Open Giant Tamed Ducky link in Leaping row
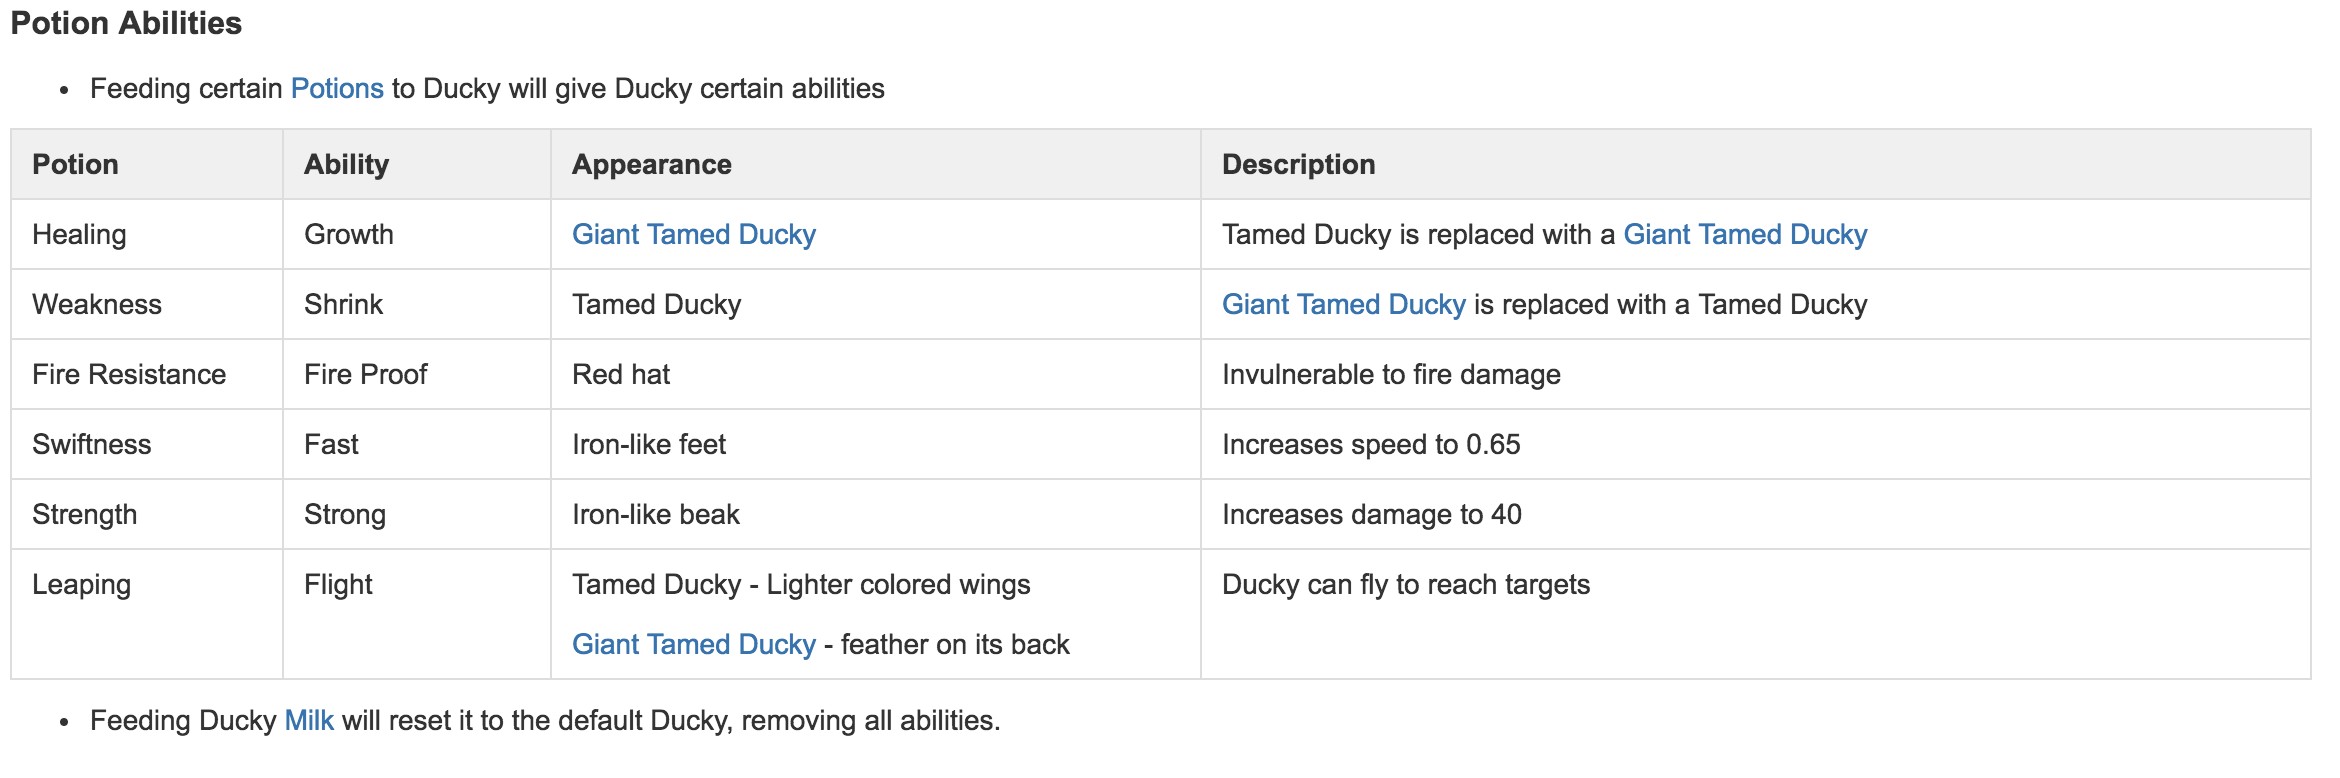Viewport: 2340px width, 778px height. click(693, 644)
